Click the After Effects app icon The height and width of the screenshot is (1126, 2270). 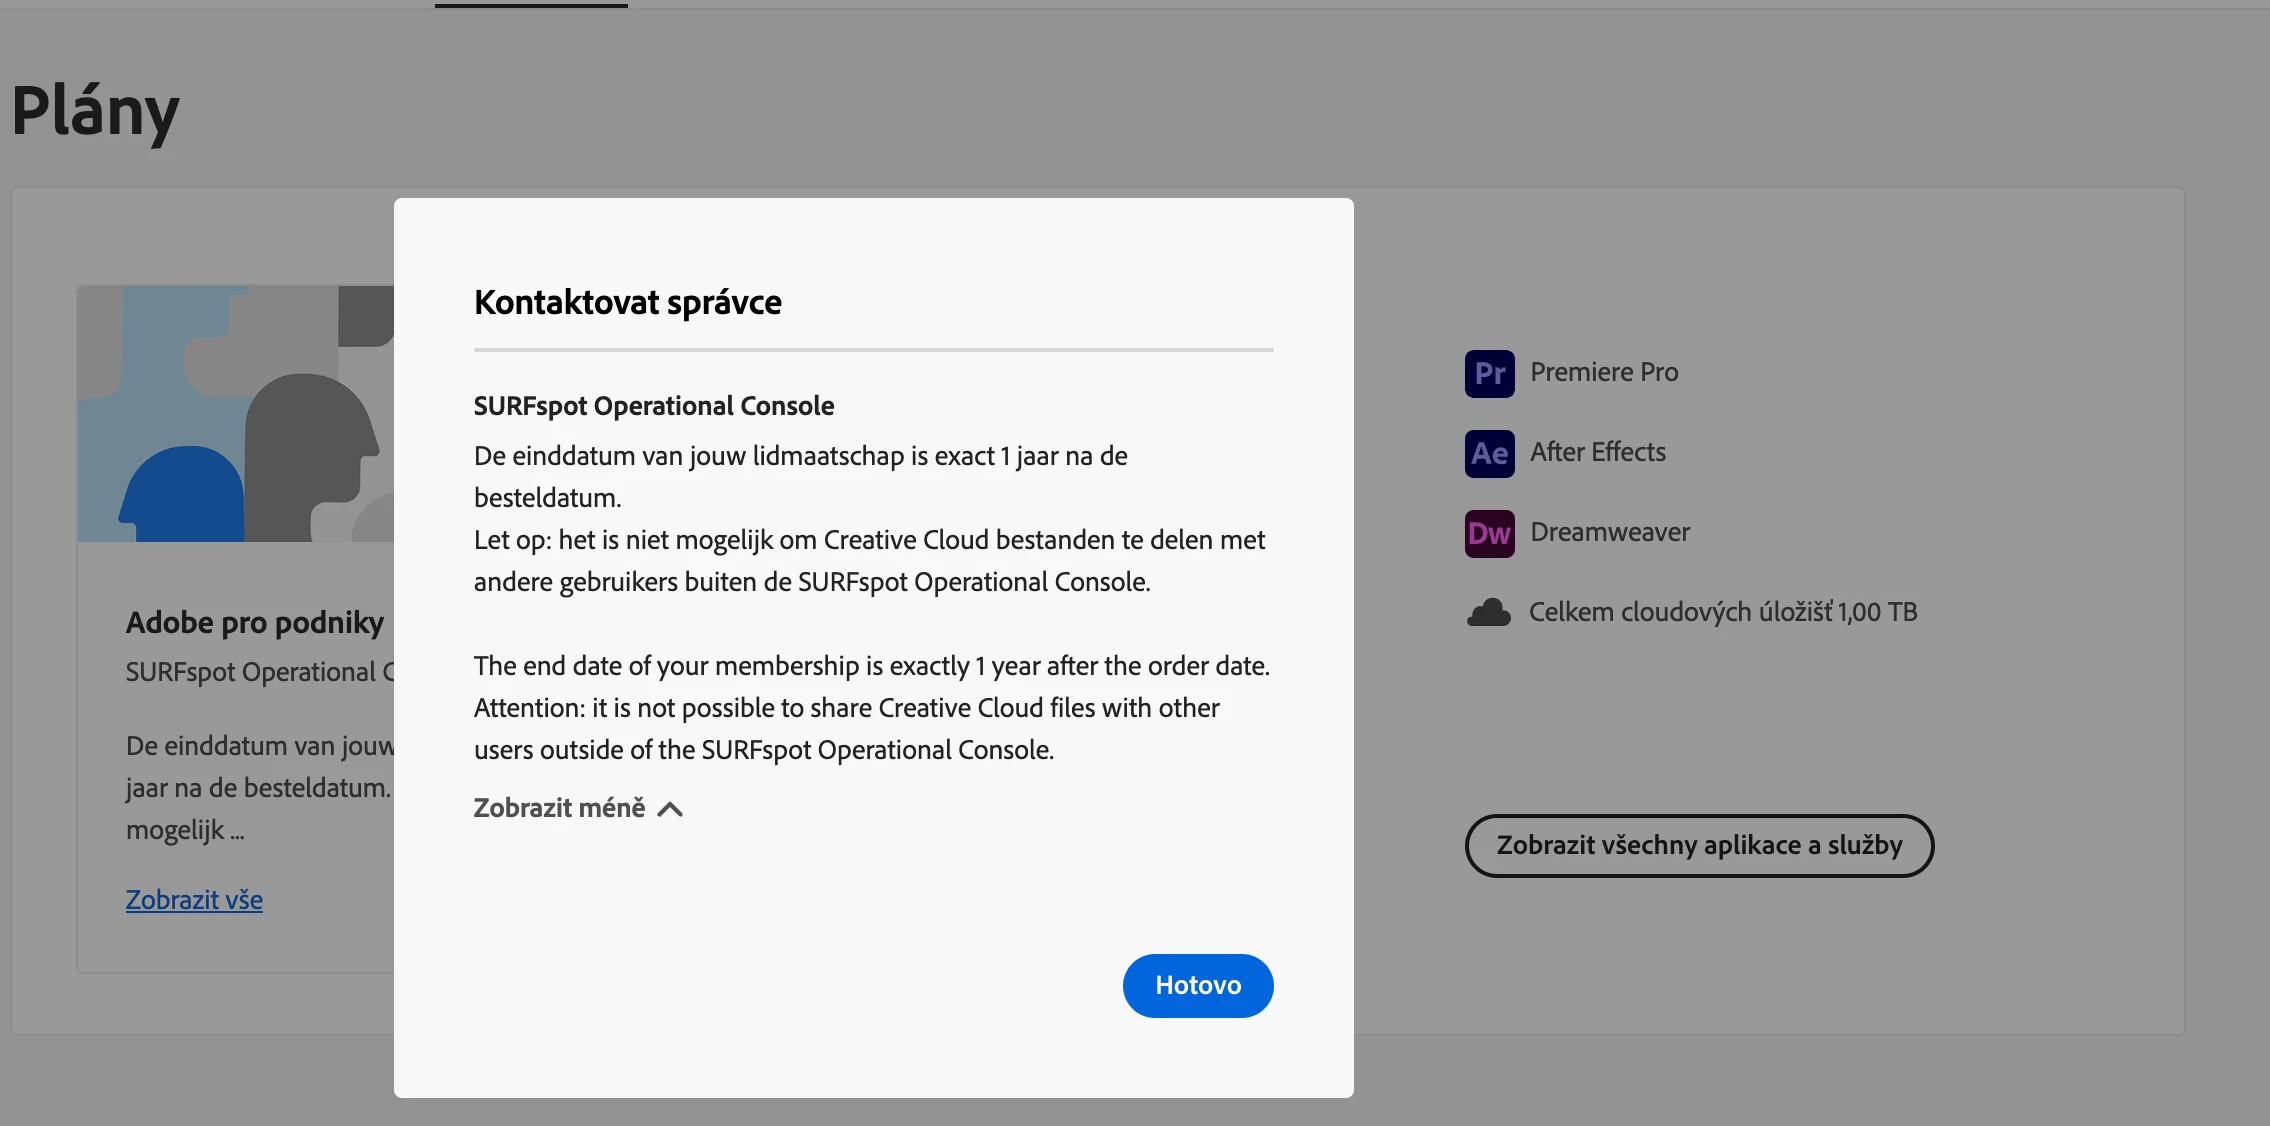(1489, 453)
